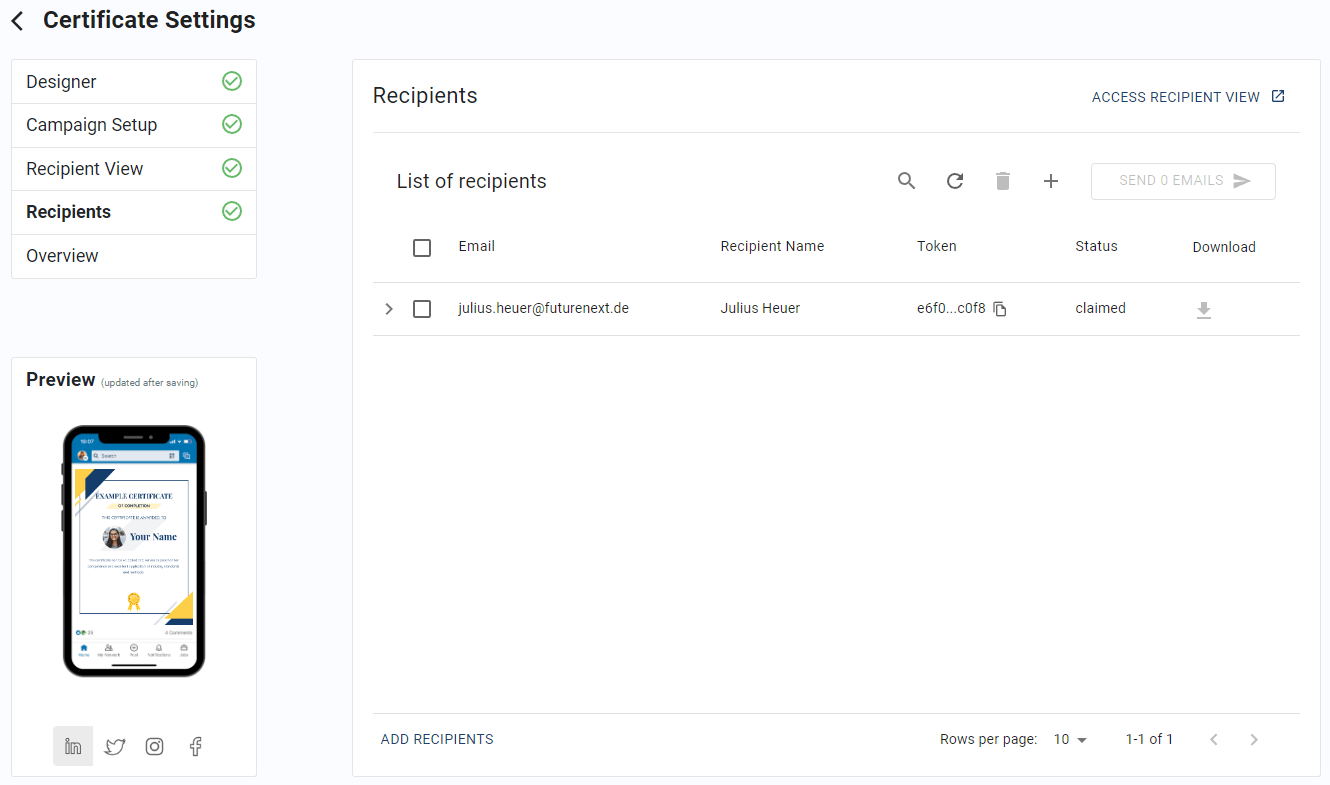Check the row checkbox for julius.heuer@futurenext.de
The width and height of the screenshot is (1330, 785).
coord(422,308)
